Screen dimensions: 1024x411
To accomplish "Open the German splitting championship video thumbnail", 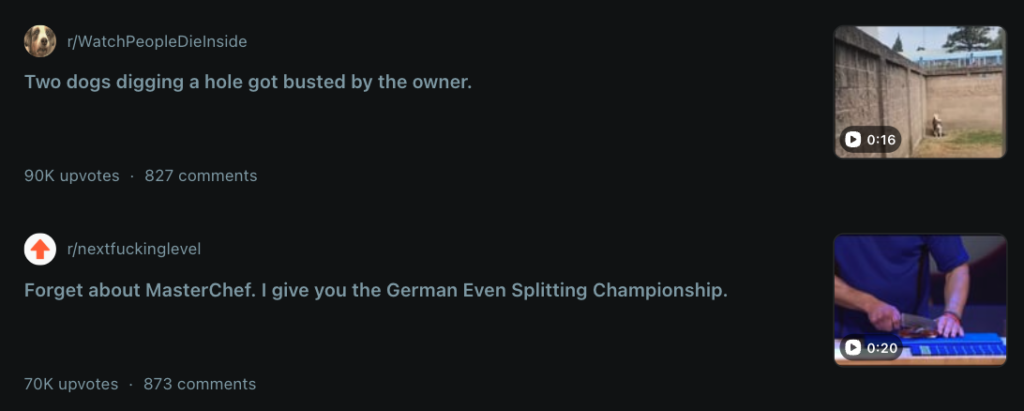I will point(919,300).
